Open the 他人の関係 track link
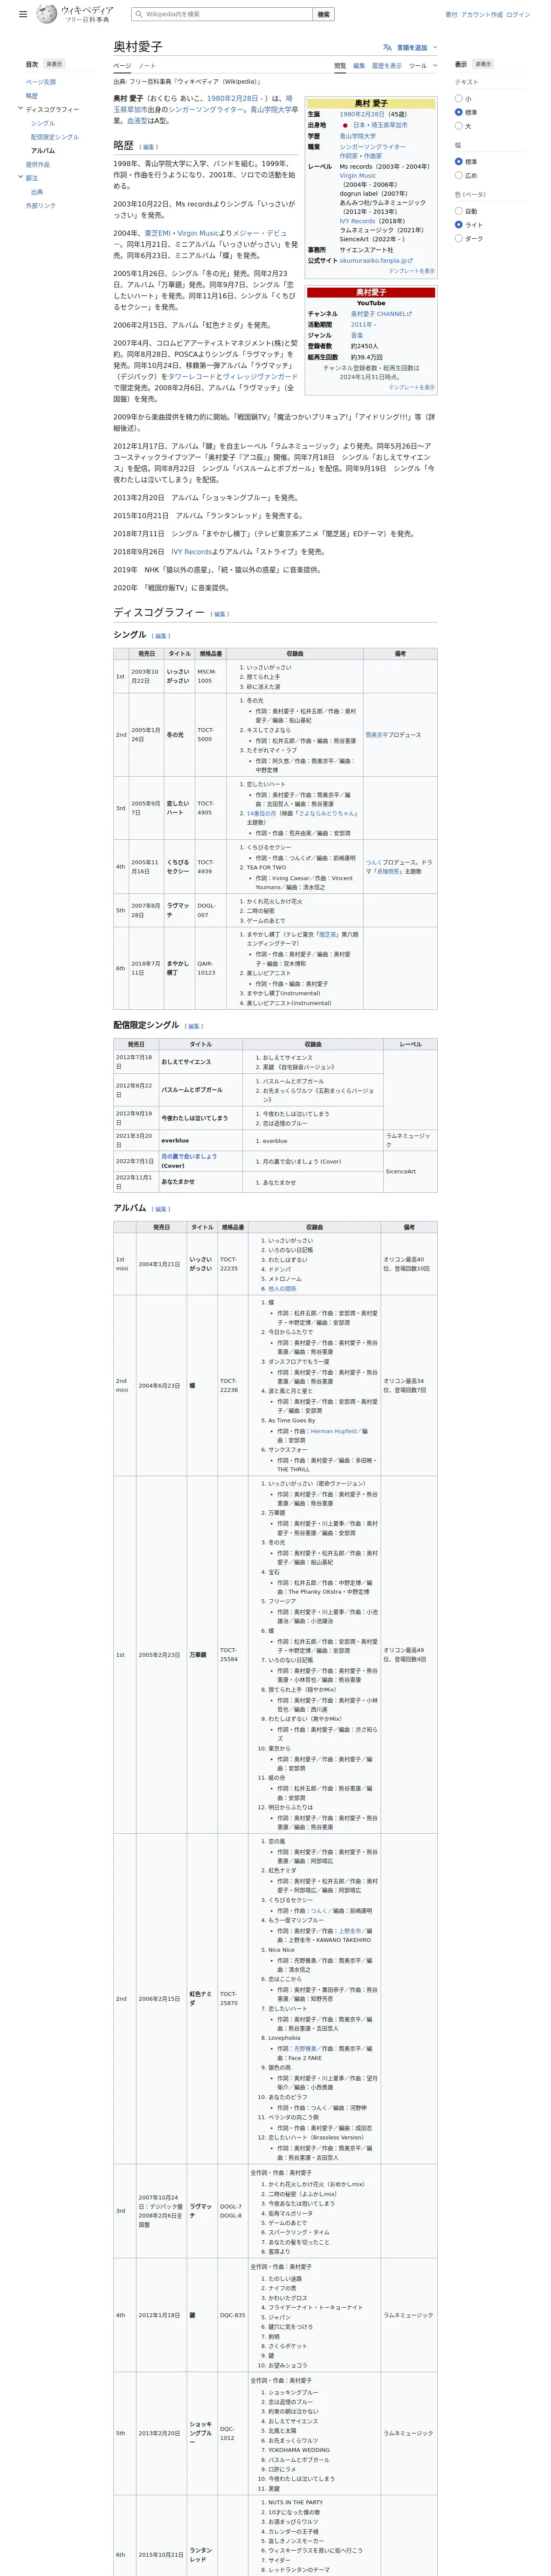551x2576 pixels. pyautogui.click(x=282, y=1288)
